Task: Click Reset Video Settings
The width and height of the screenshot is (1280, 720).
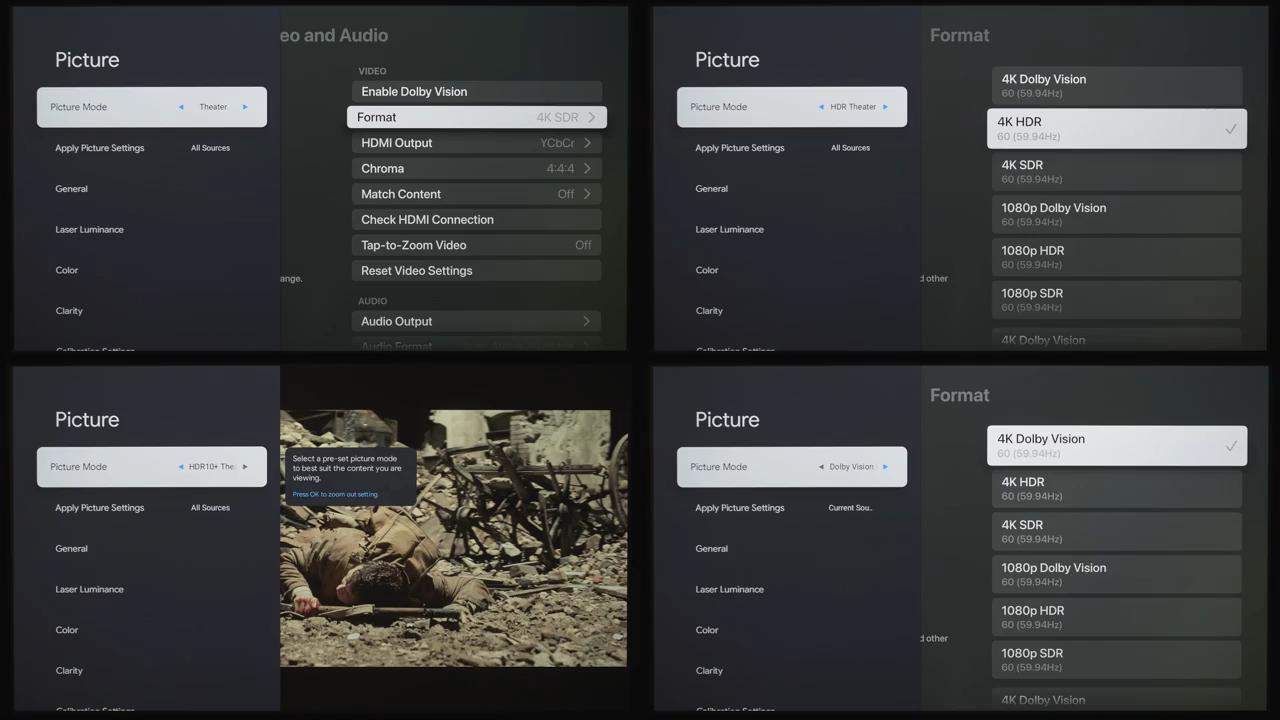Action: point(476,271)
